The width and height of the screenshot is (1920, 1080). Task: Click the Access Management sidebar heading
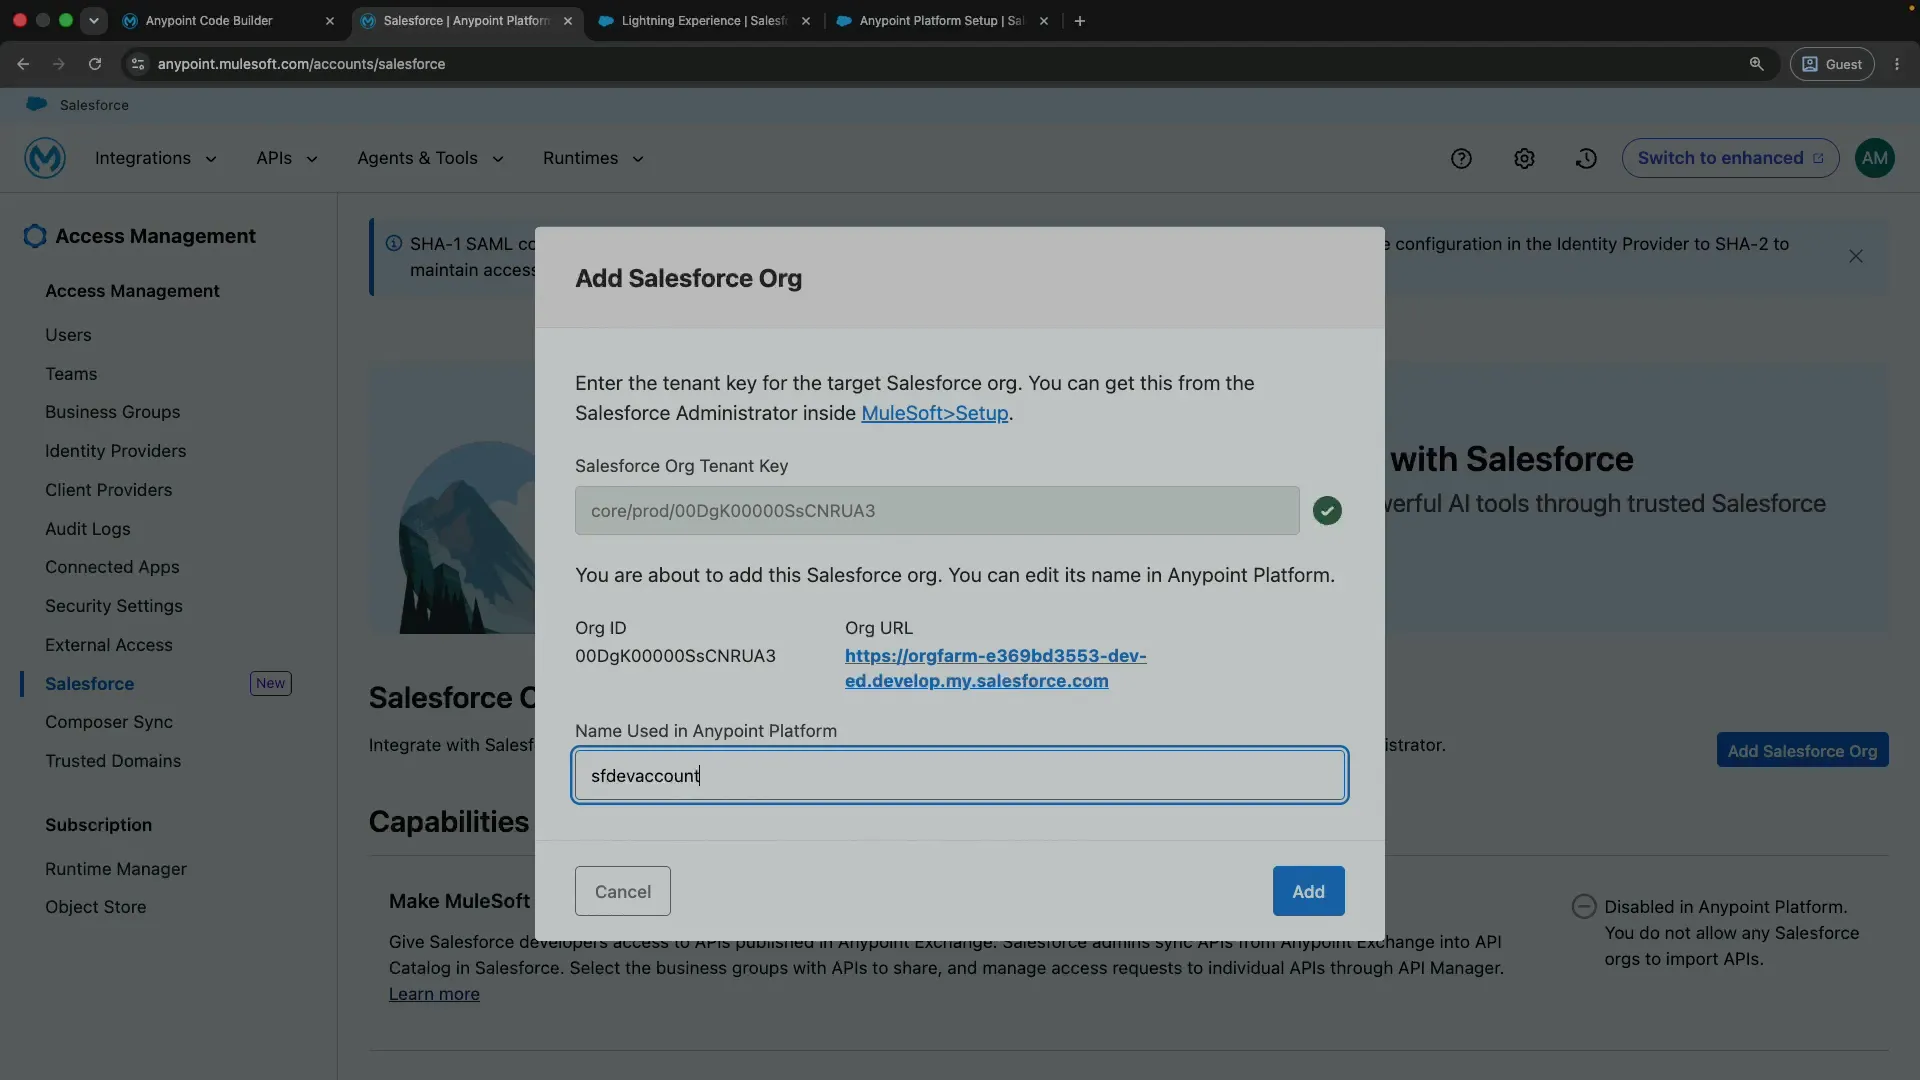point(132,291)
